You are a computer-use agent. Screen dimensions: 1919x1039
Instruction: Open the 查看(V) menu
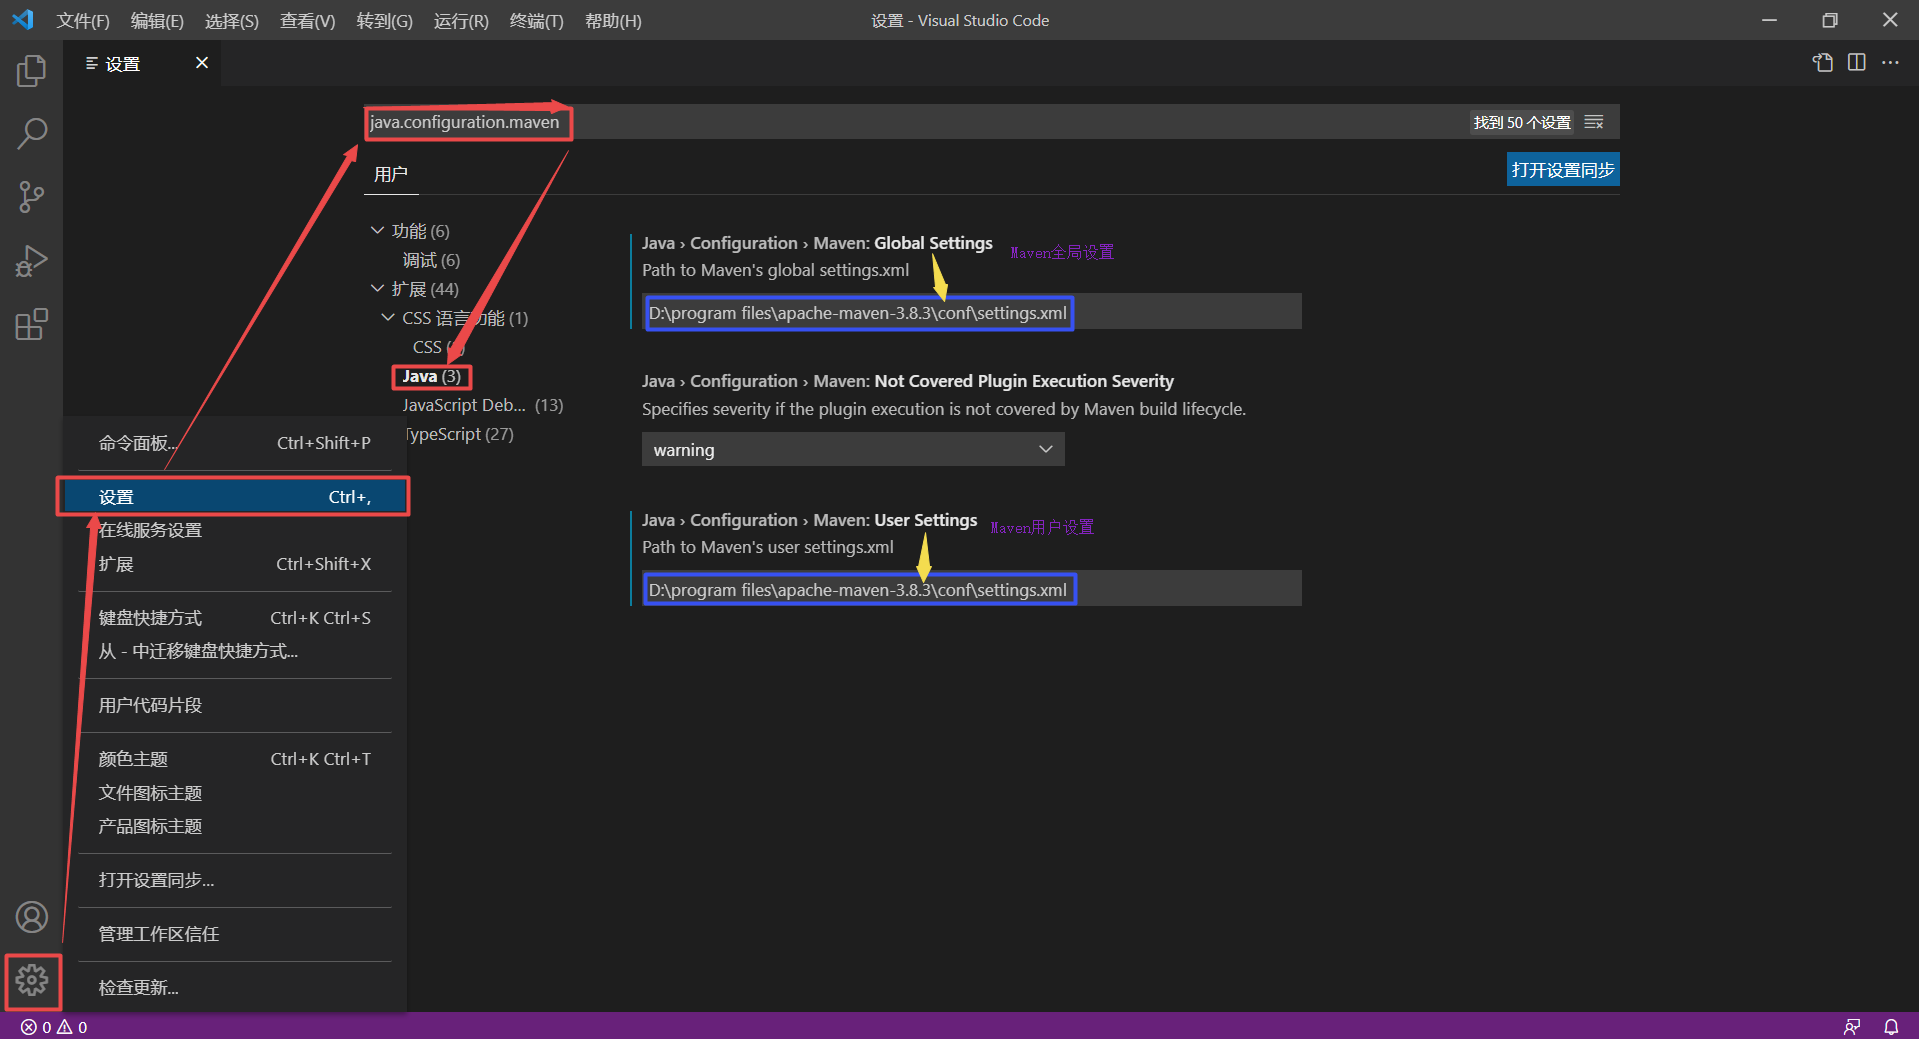pyautogui.click(x=308, y=21)
